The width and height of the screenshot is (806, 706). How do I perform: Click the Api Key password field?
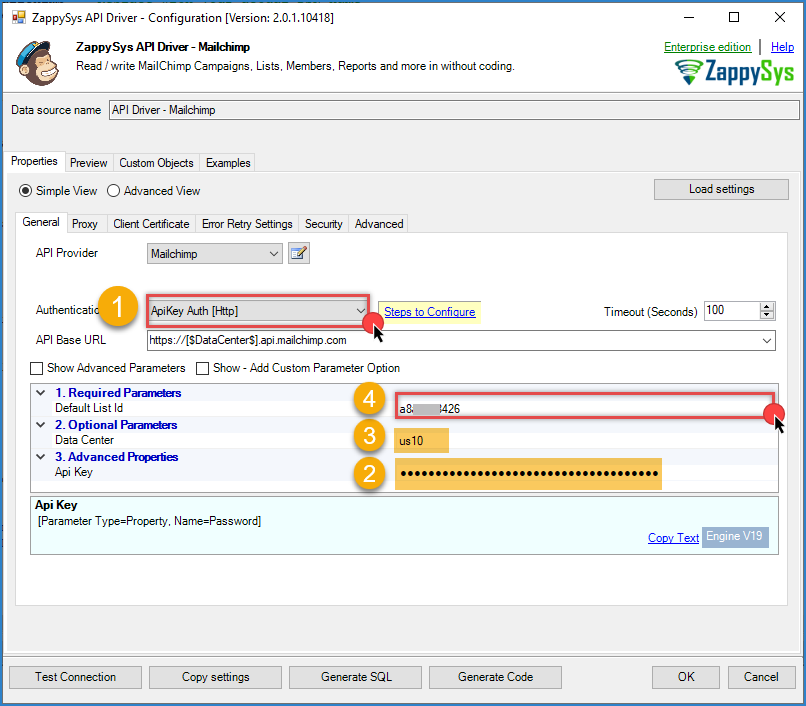click(528, 473)
